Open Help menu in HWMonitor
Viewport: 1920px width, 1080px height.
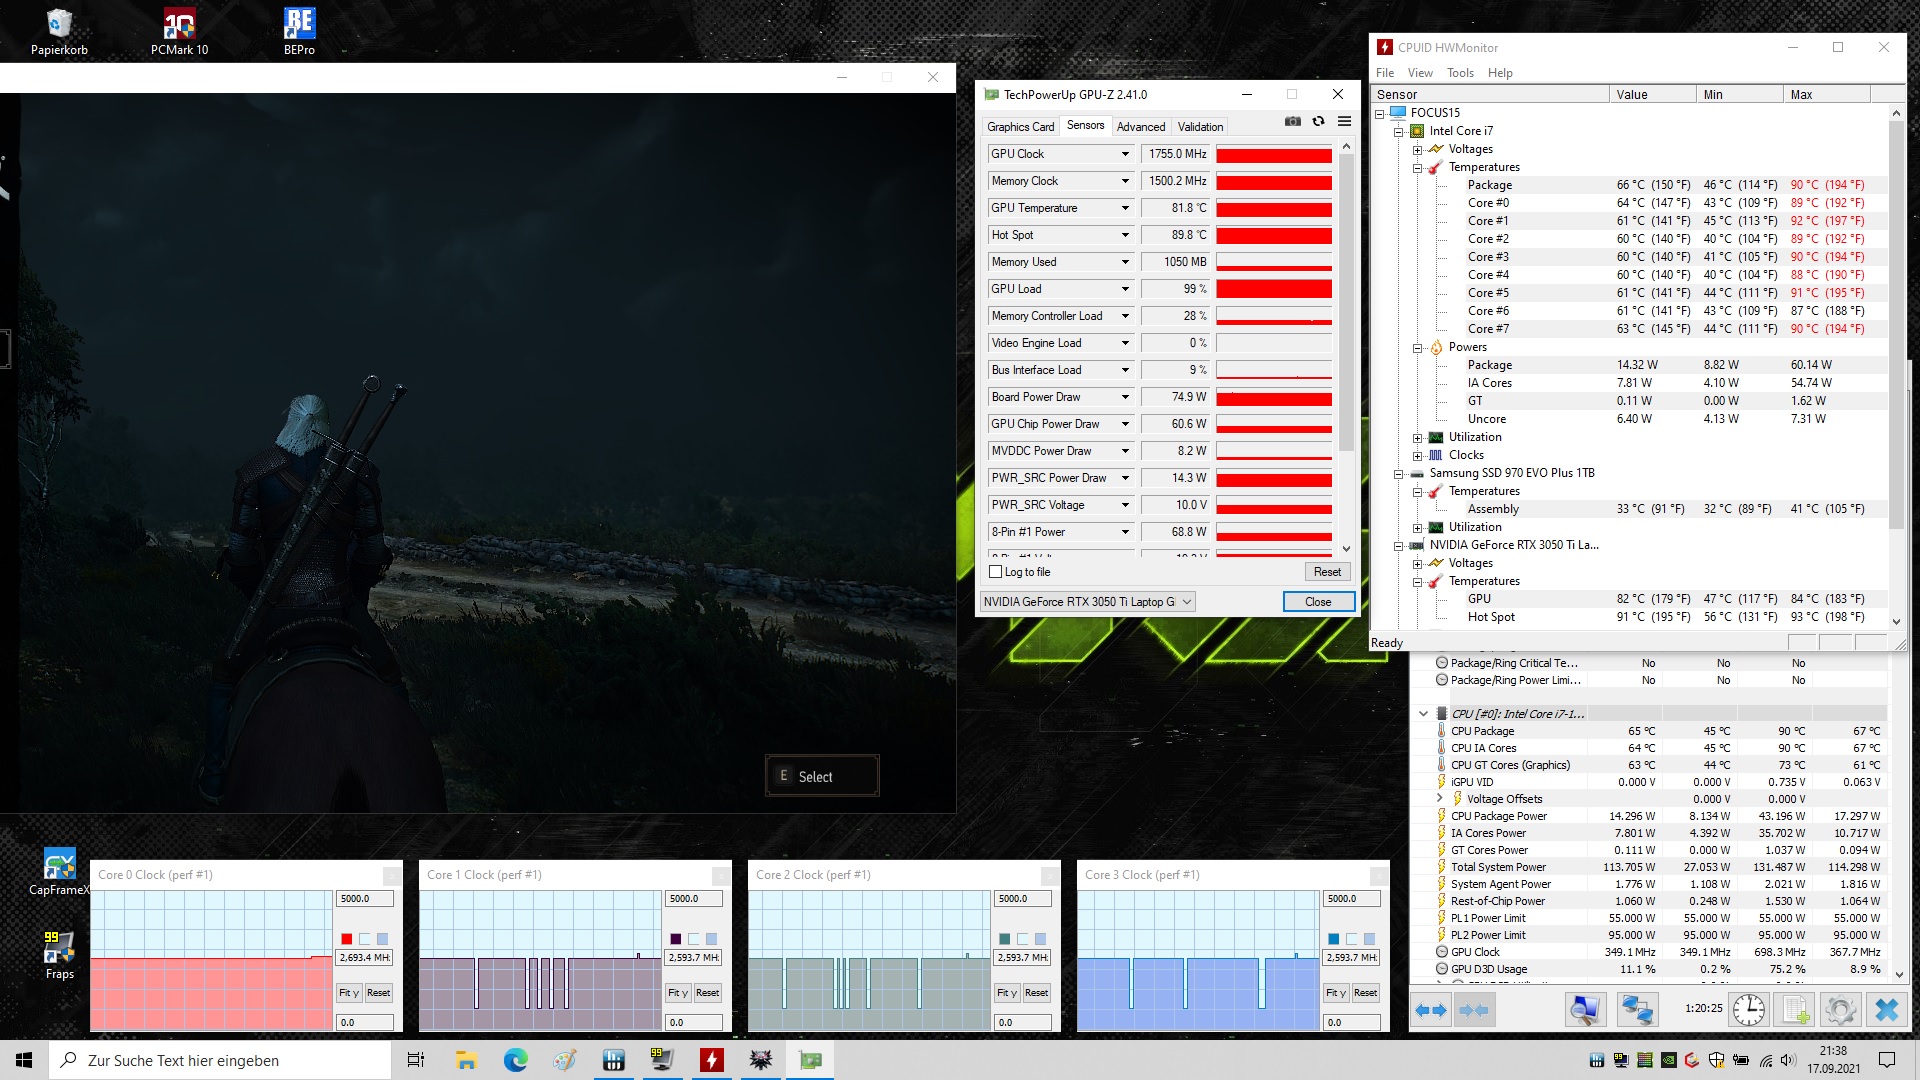click(x=1500, y=73)
